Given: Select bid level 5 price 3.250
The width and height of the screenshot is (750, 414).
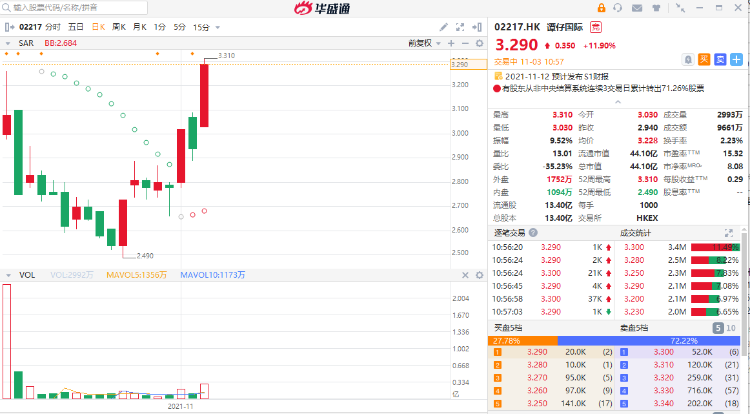Looking at the screenshot, I should pyautogui.click(x=537, y=403).
